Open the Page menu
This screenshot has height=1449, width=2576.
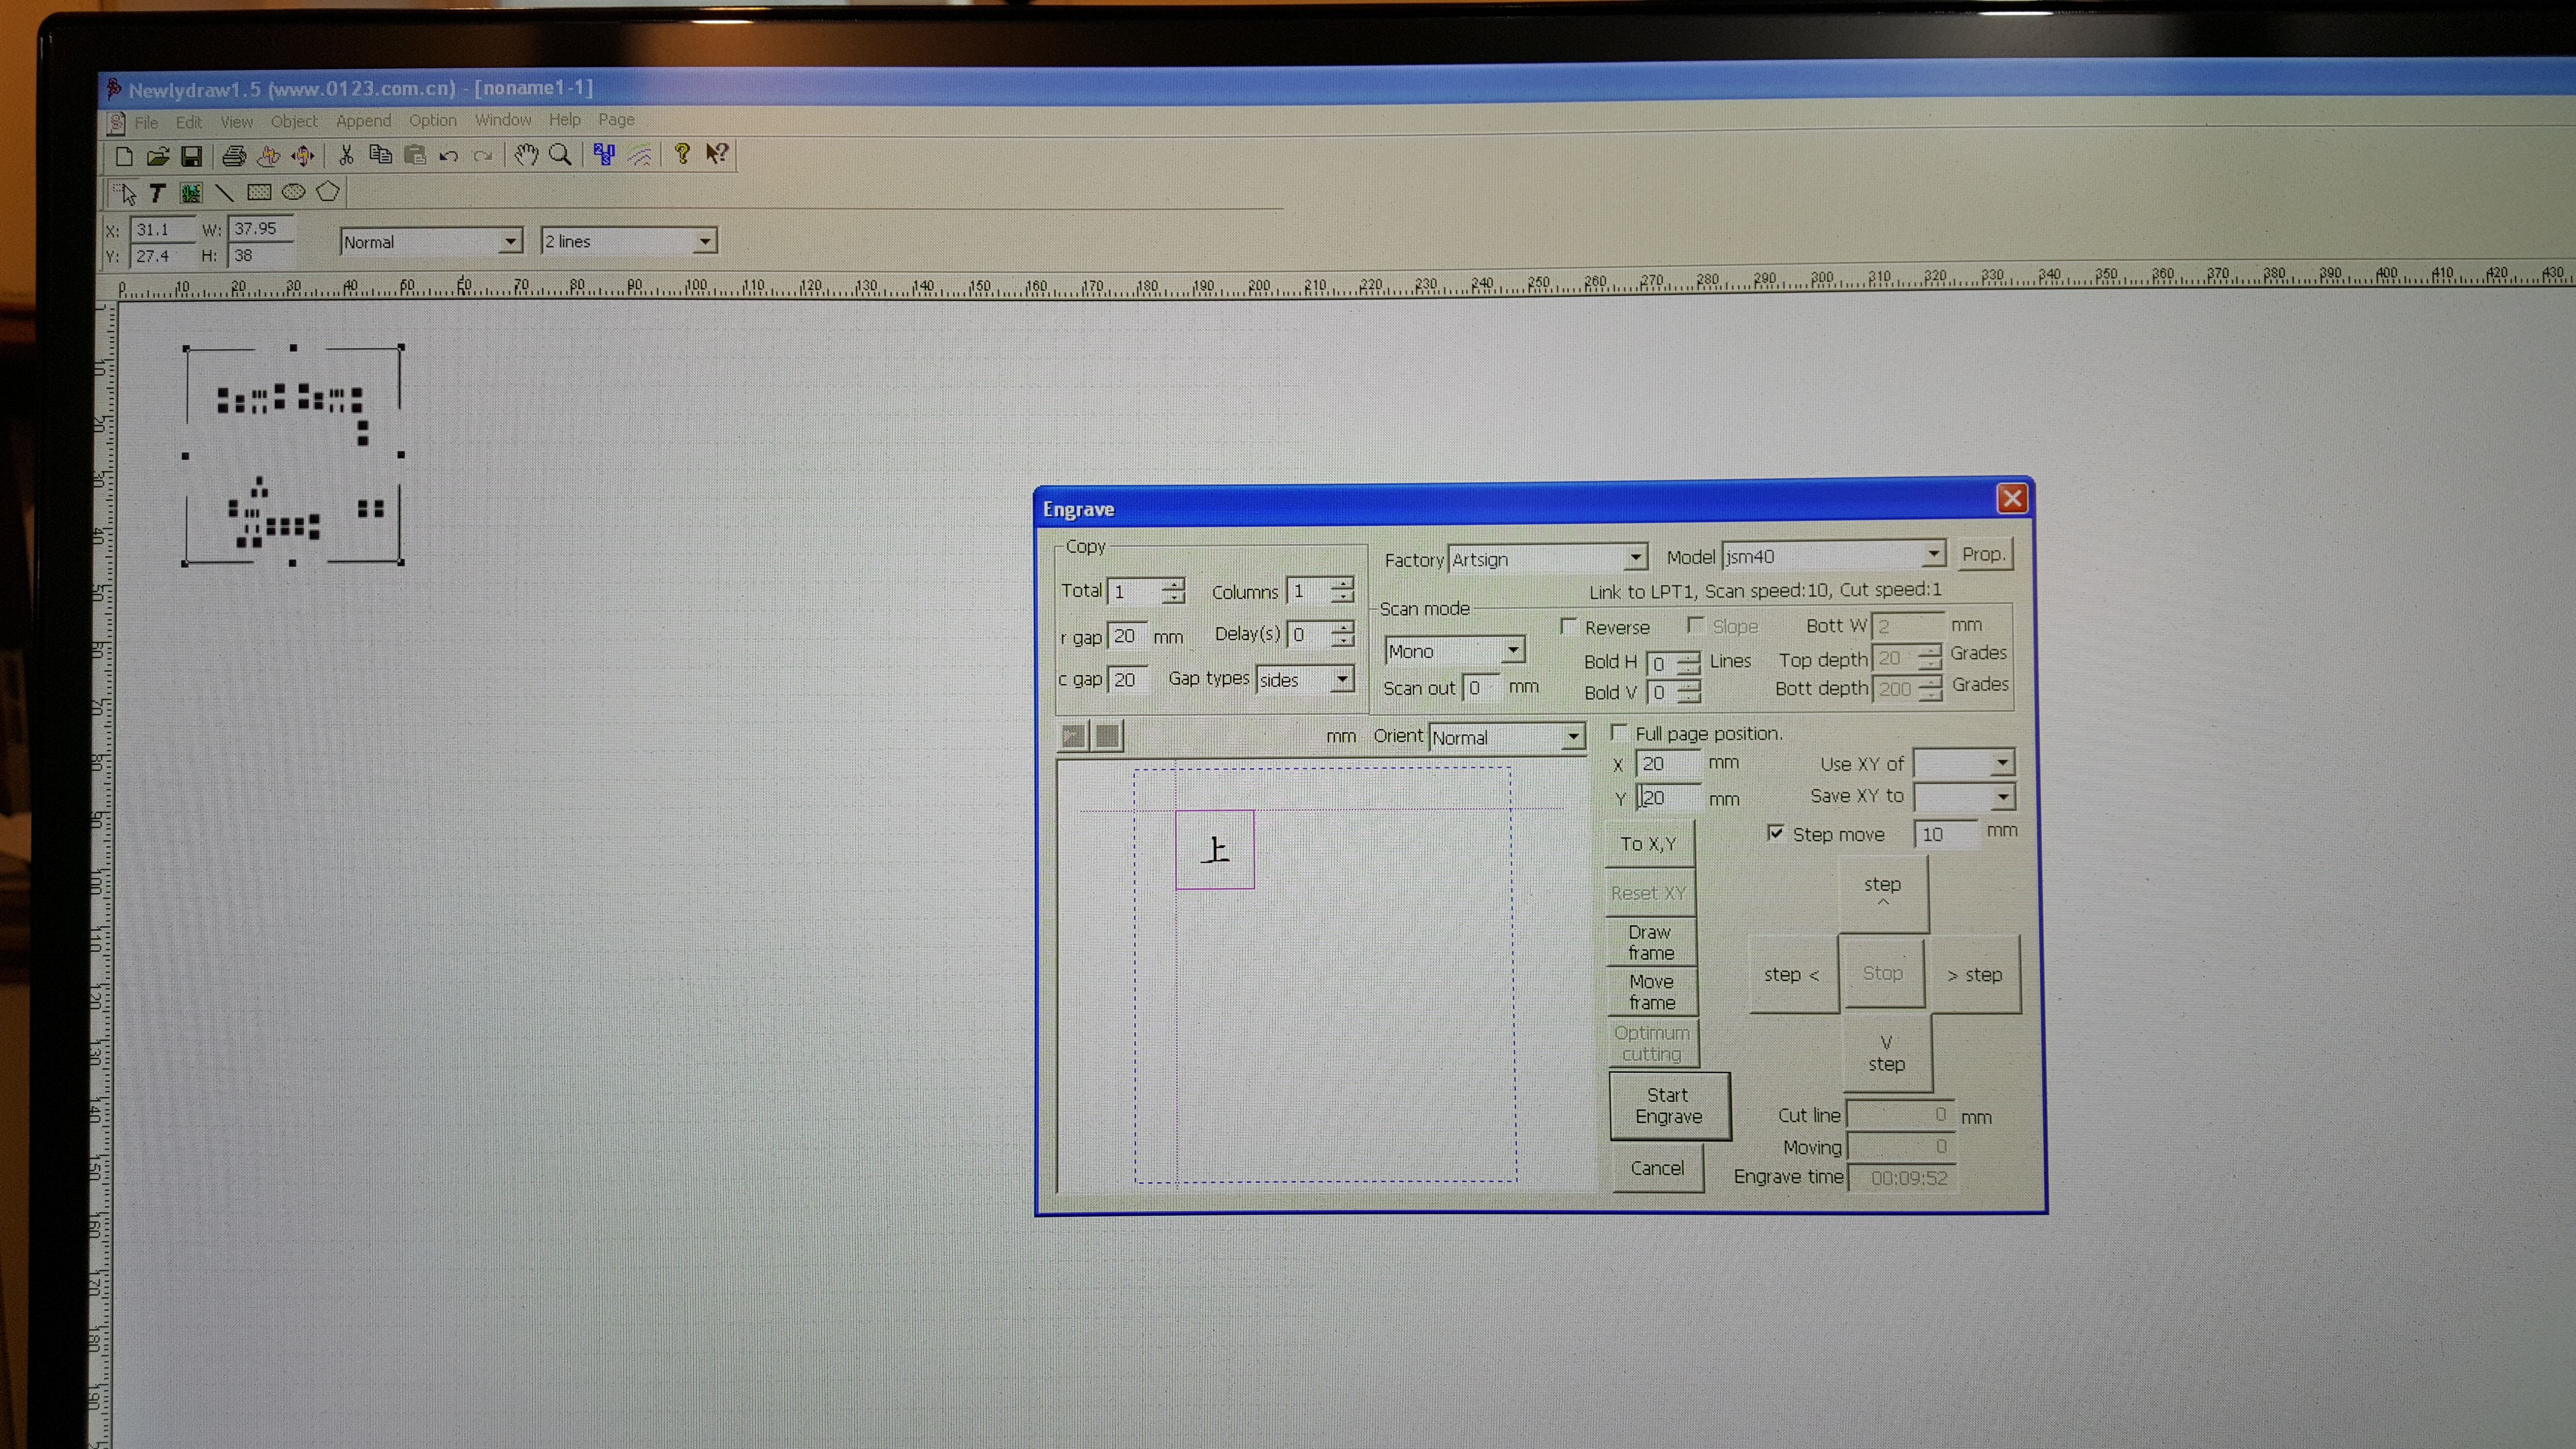(x=616, y=119)
